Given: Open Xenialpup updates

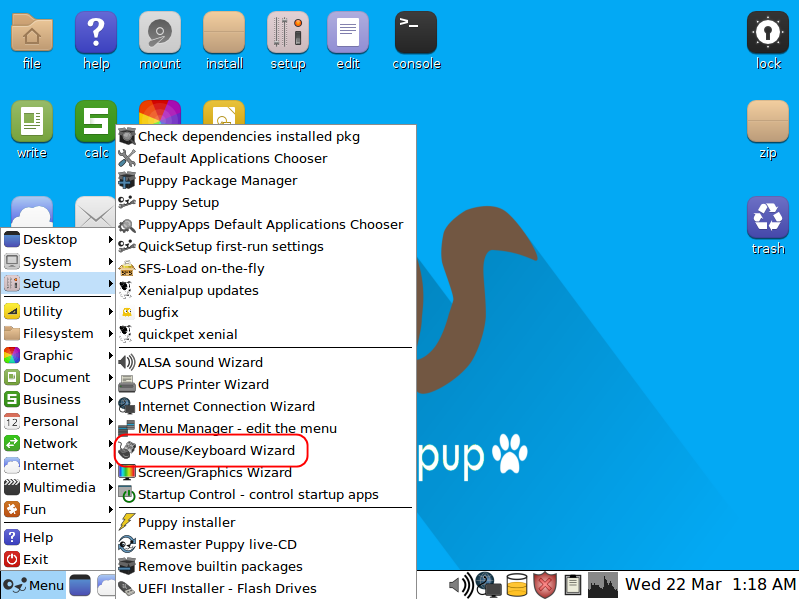Looking at the screenshot, I should pos(266,290).
